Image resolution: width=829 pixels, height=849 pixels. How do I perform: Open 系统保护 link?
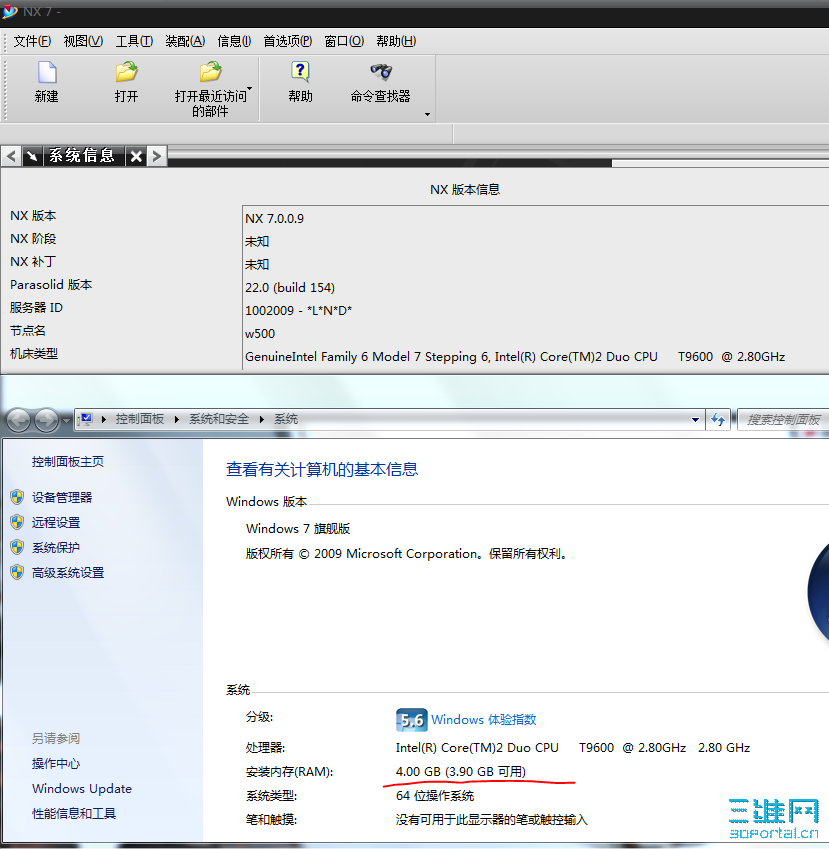click(x=56, y=547)
